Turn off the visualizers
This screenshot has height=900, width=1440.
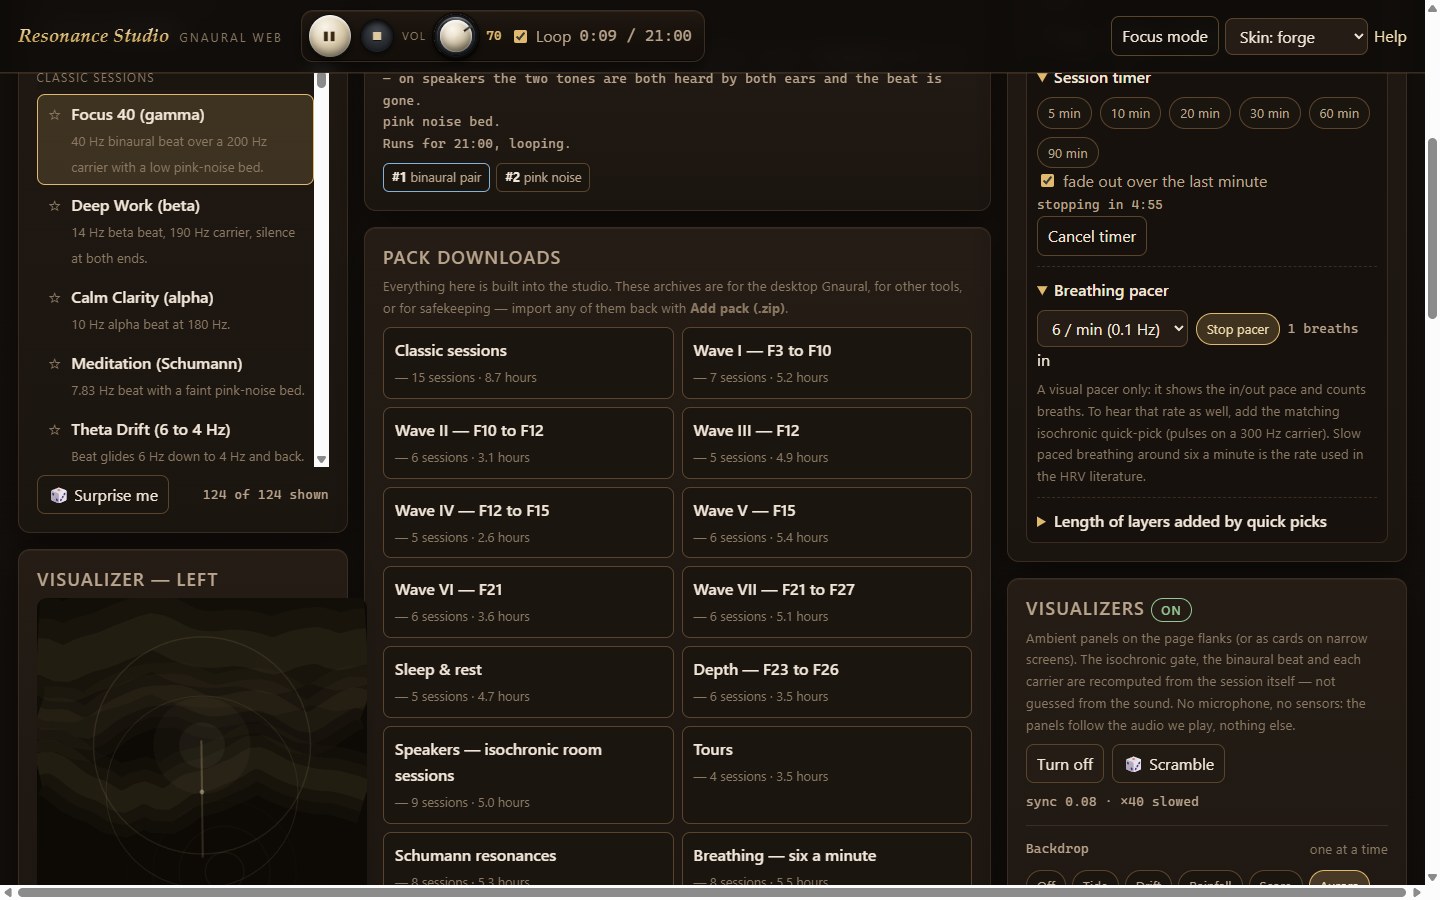[1065, 764]
